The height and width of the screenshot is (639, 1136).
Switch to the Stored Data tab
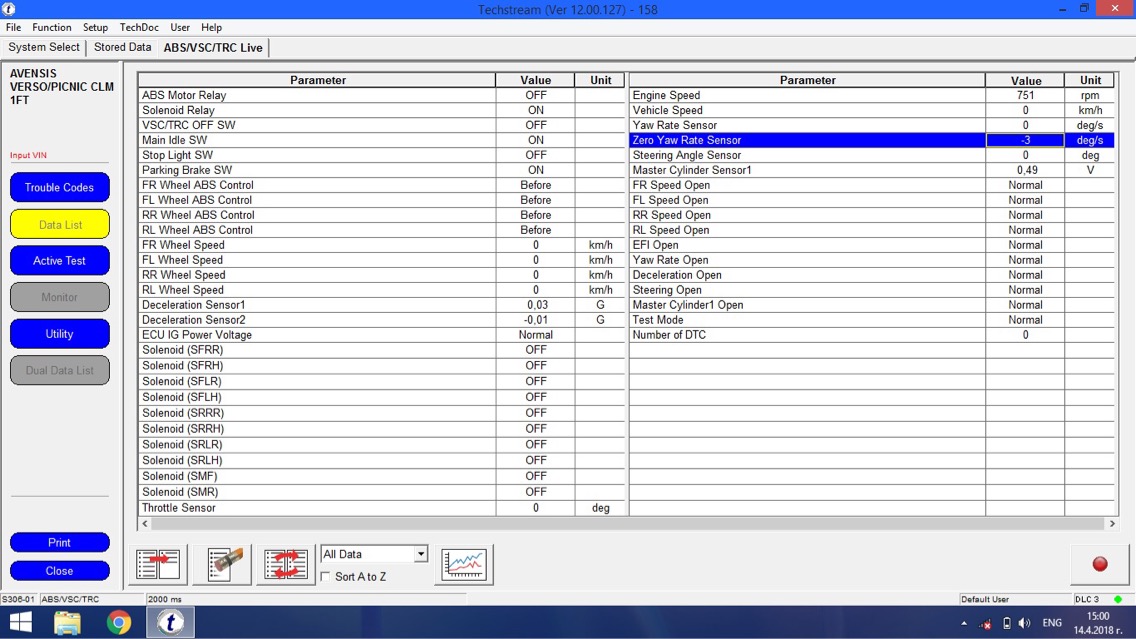tap(122, 47)
